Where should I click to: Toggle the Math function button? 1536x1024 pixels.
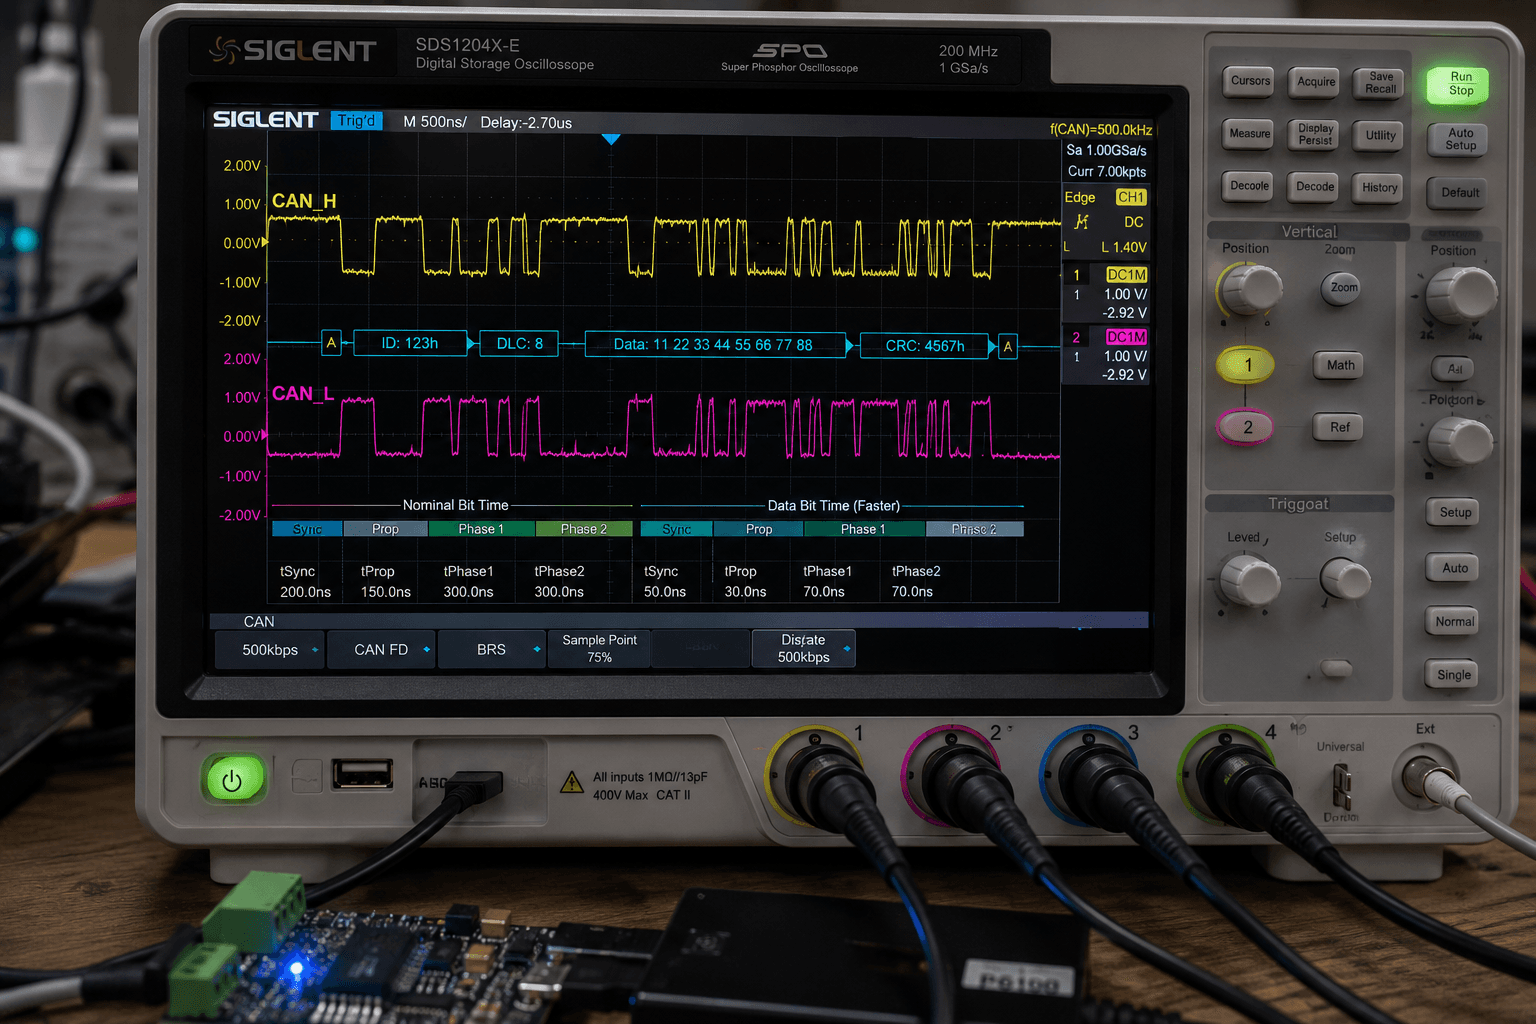pyautogui.click(x=1340, y=366)
